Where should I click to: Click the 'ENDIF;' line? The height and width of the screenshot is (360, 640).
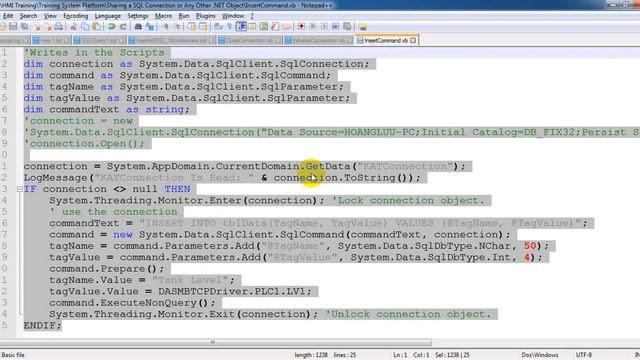(42, 326)
